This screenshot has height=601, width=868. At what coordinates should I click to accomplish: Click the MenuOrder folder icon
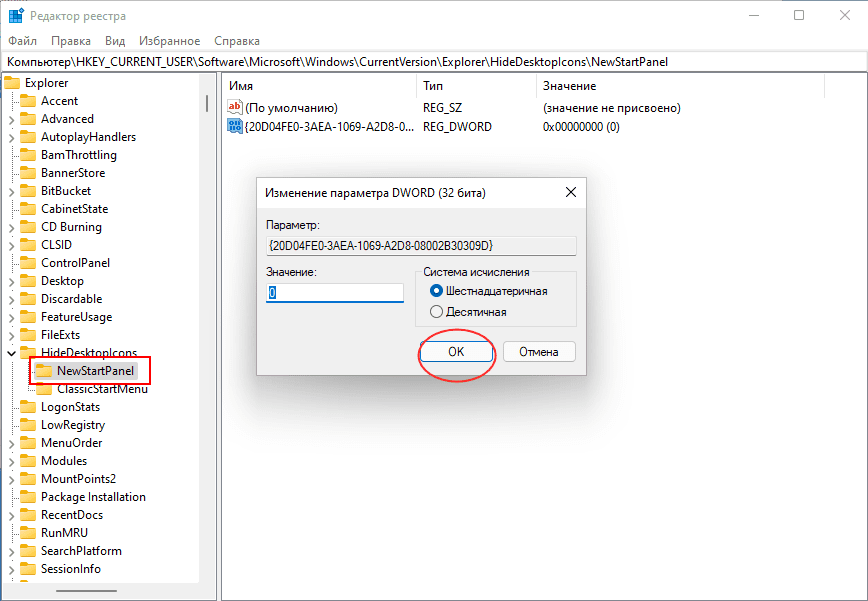pyautogui.click(x=28, y=443)
